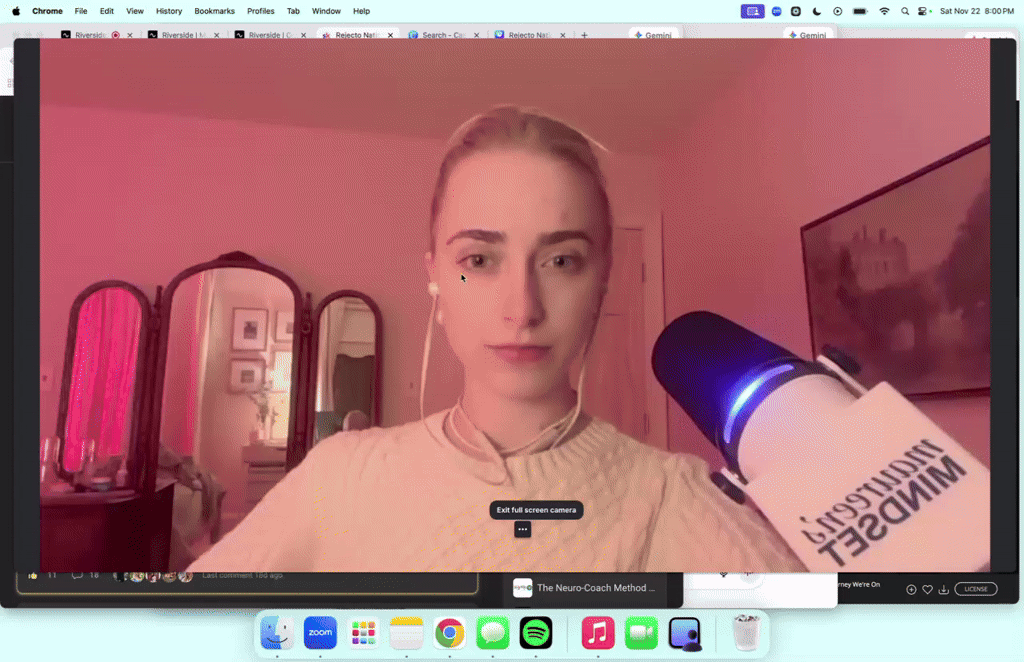
Task: Click the right Gemini button in background window
Action: [808, 35]
